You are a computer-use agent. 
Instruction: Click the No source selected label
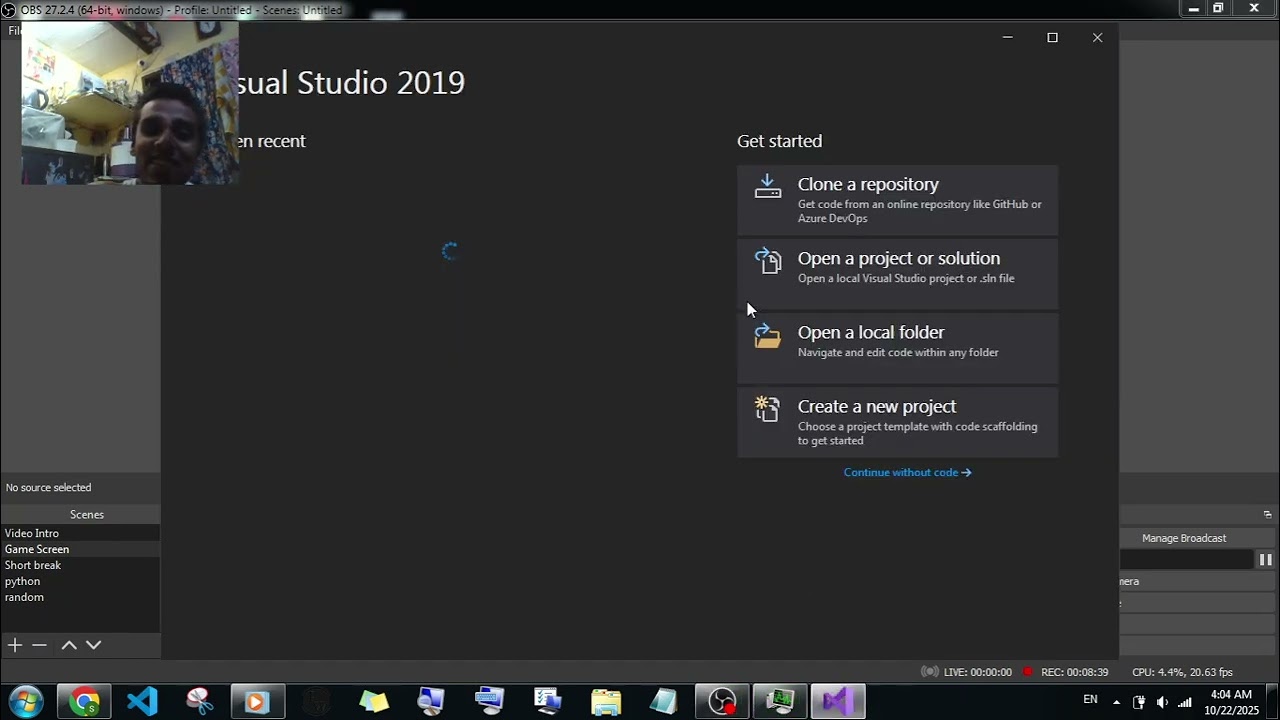[48, 487]
